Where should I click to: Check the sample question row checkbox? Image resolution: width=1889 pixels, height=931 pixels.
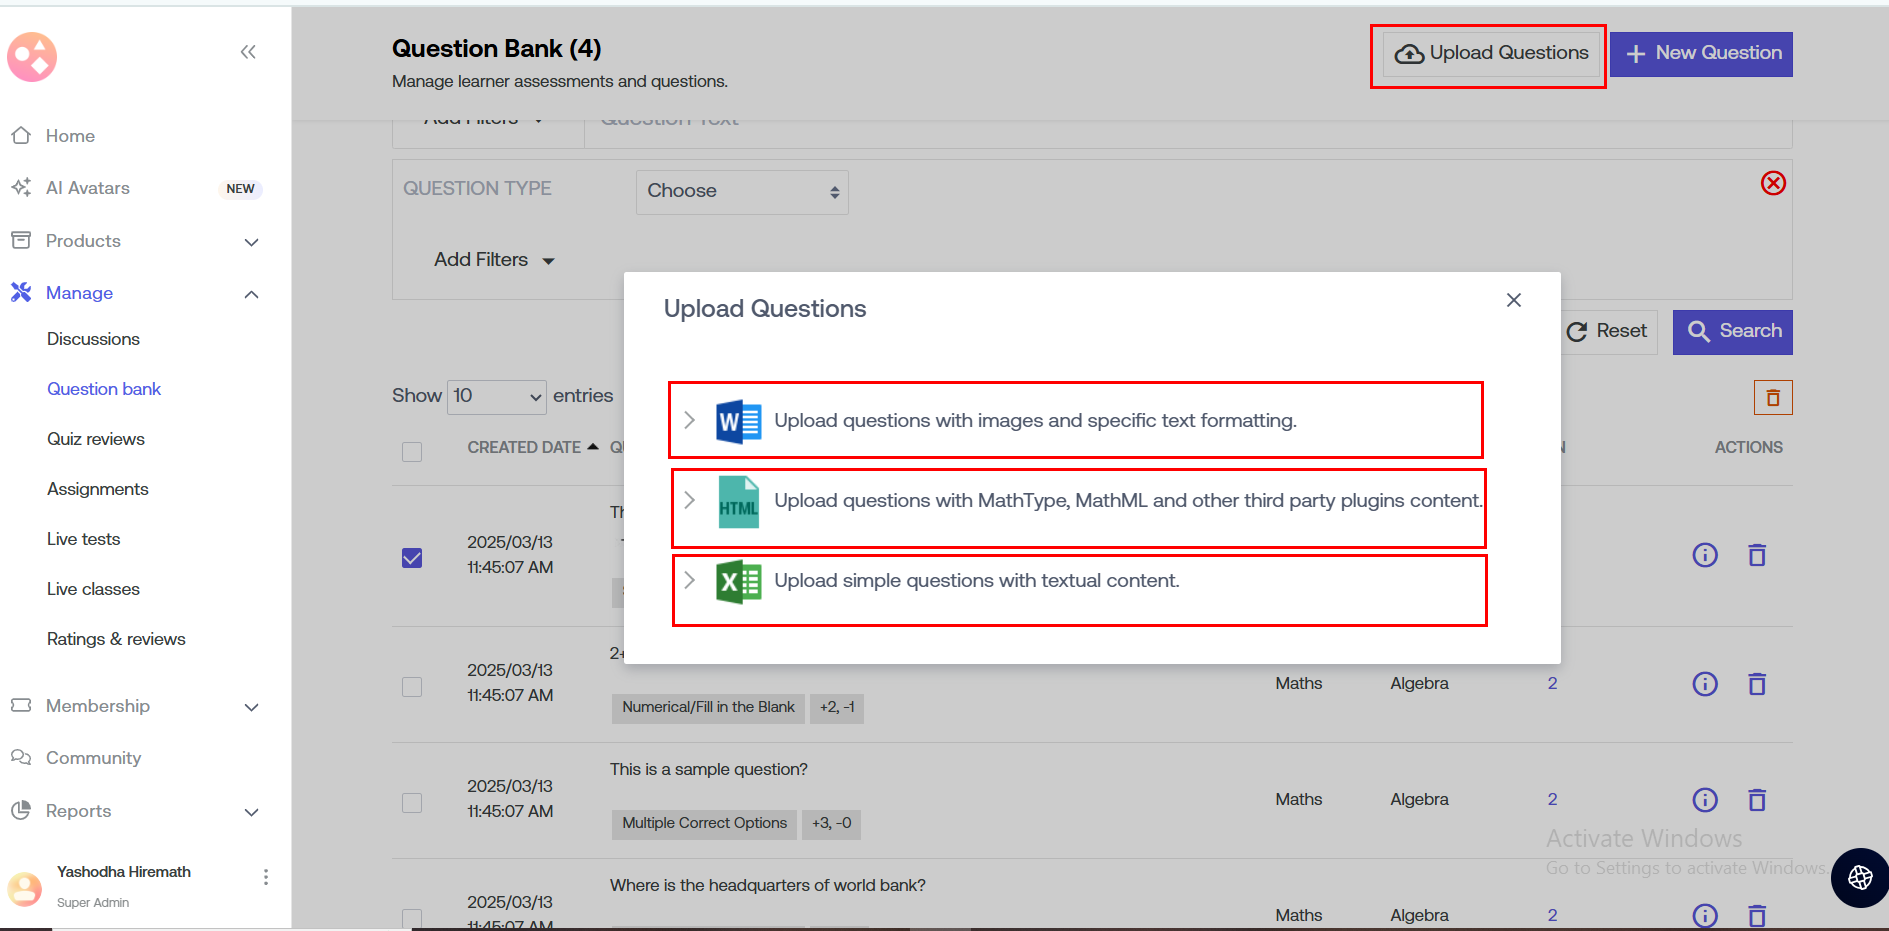tap(412, 803)
